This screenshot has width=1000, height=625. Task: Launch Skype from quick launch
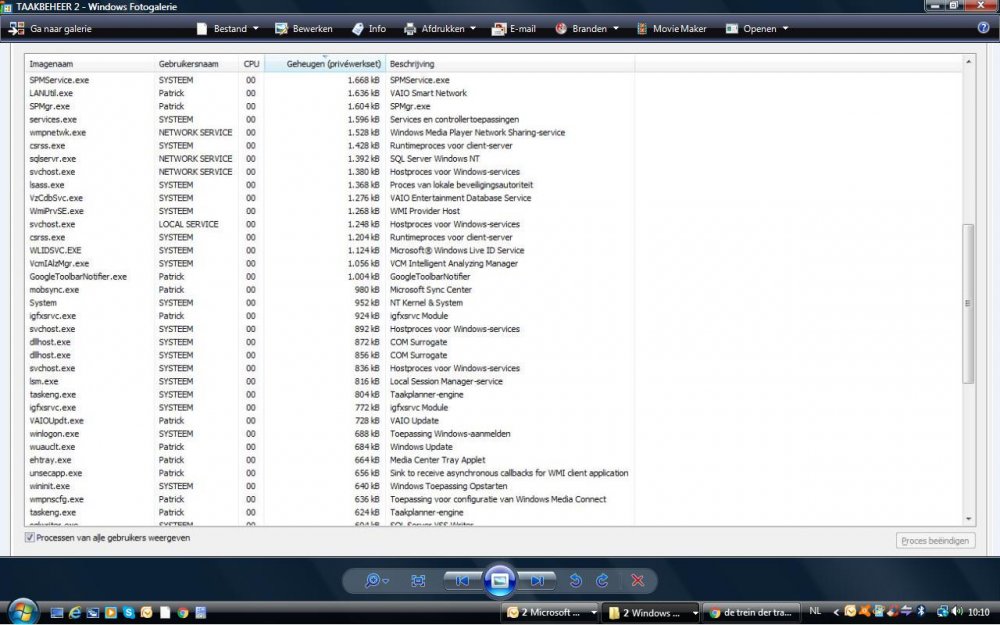(129, 612)
